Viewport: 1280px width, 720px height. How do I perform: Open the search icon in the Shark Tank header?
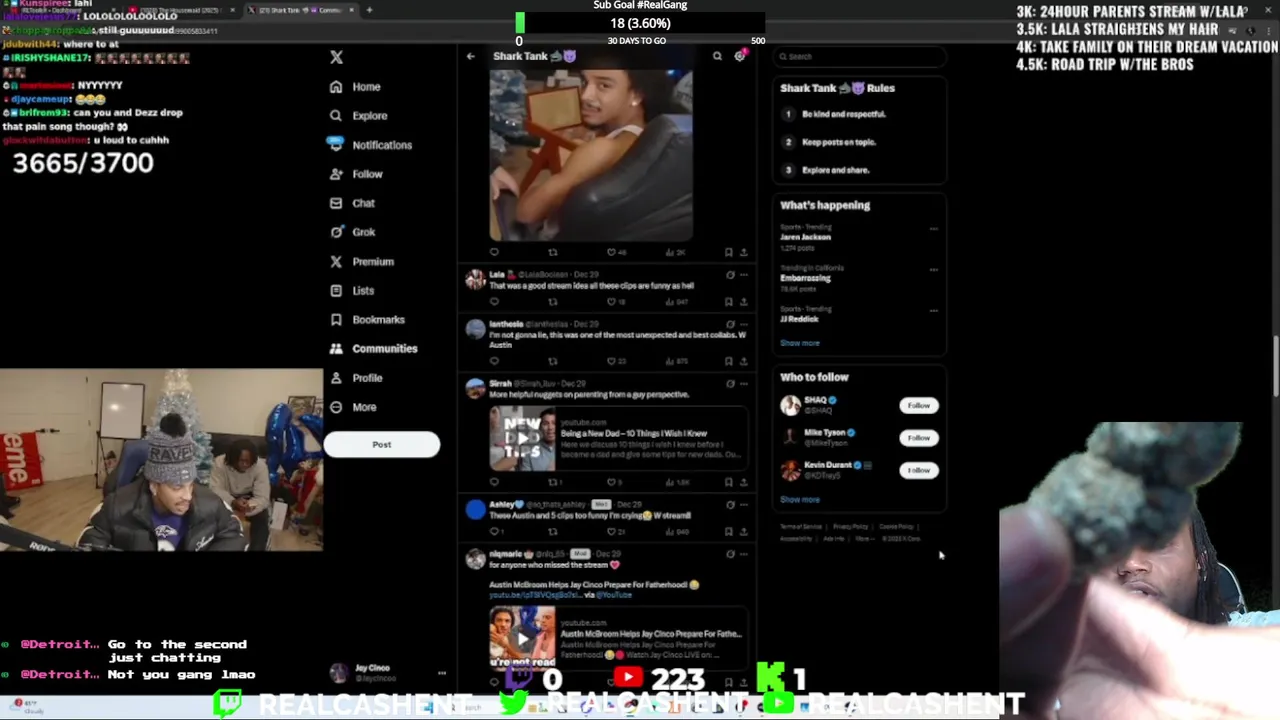(717, 56)
